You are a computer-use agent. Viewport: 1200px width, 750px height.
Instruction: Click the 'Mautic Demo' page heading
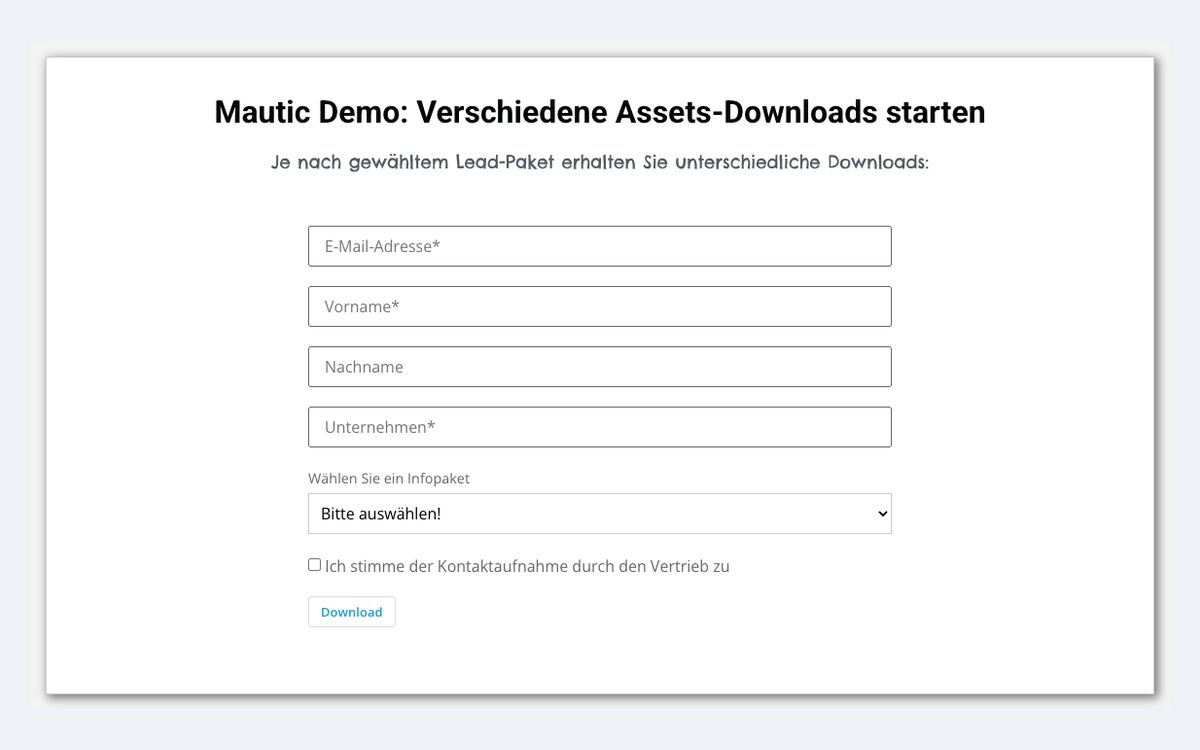(x=600, y=112)
